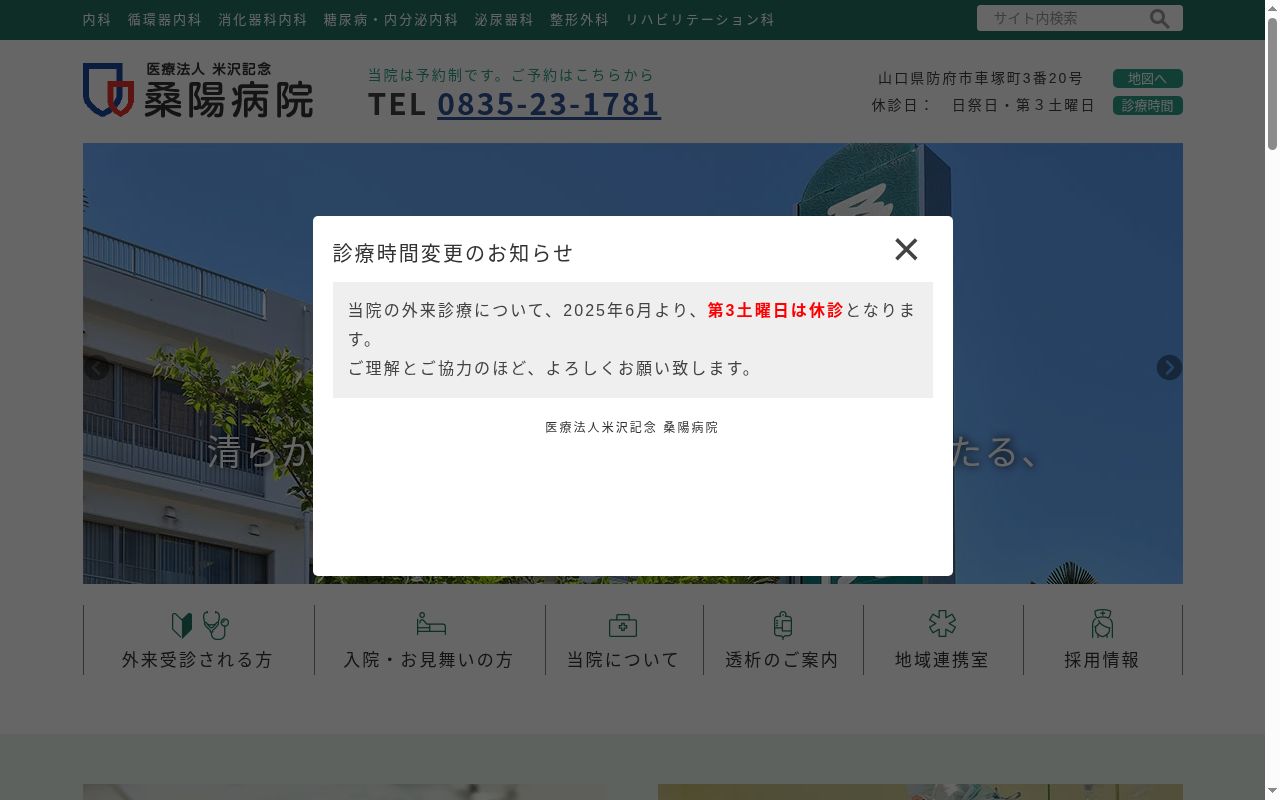Focus the サイト内検索 search field

coord(1065,18)
